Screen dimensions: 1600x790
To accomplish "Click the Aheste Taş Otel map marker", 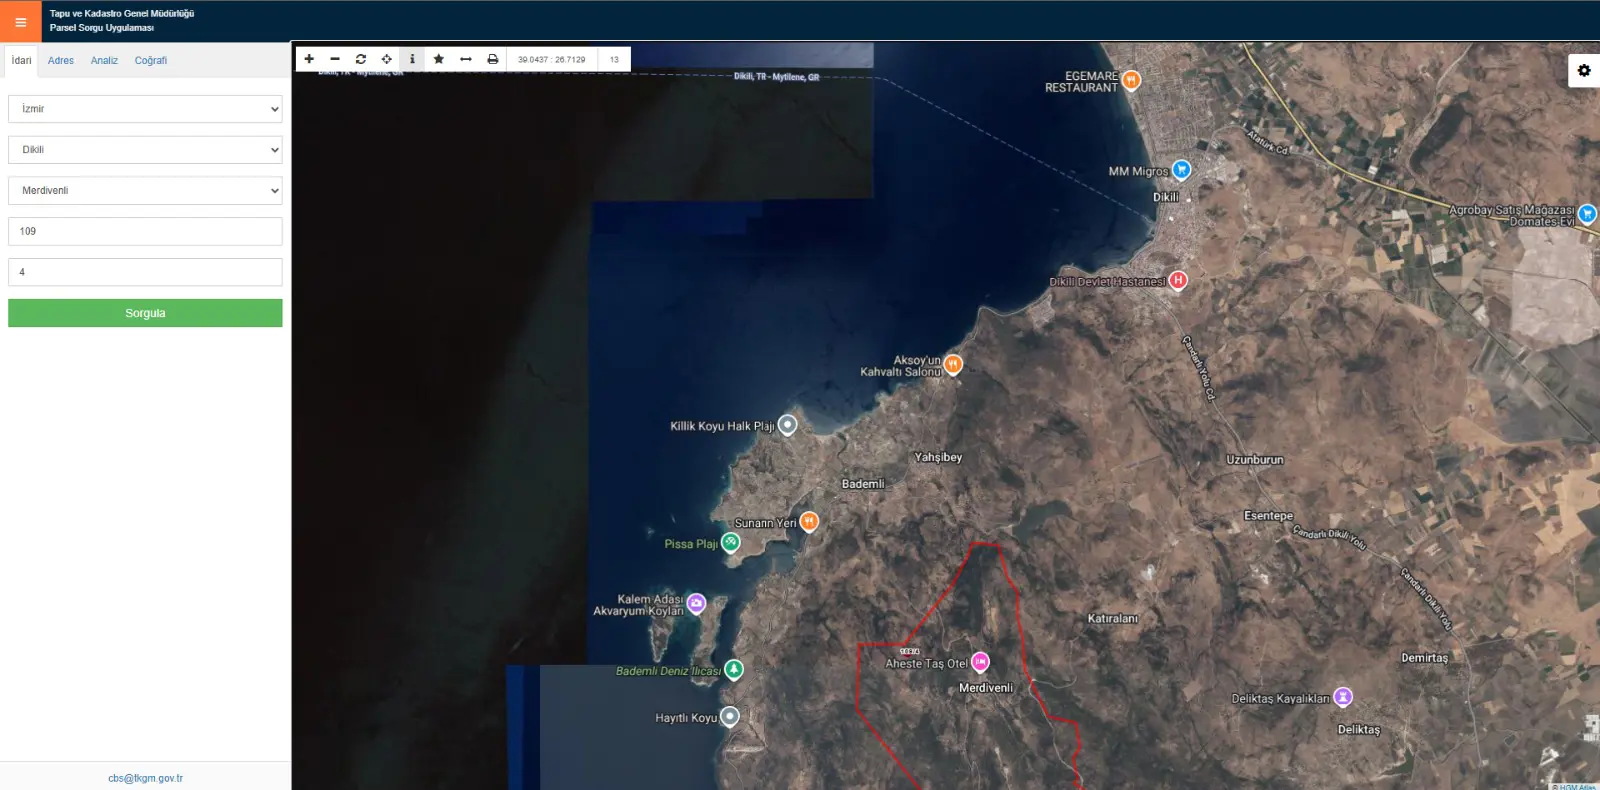I will pos(980,662).
